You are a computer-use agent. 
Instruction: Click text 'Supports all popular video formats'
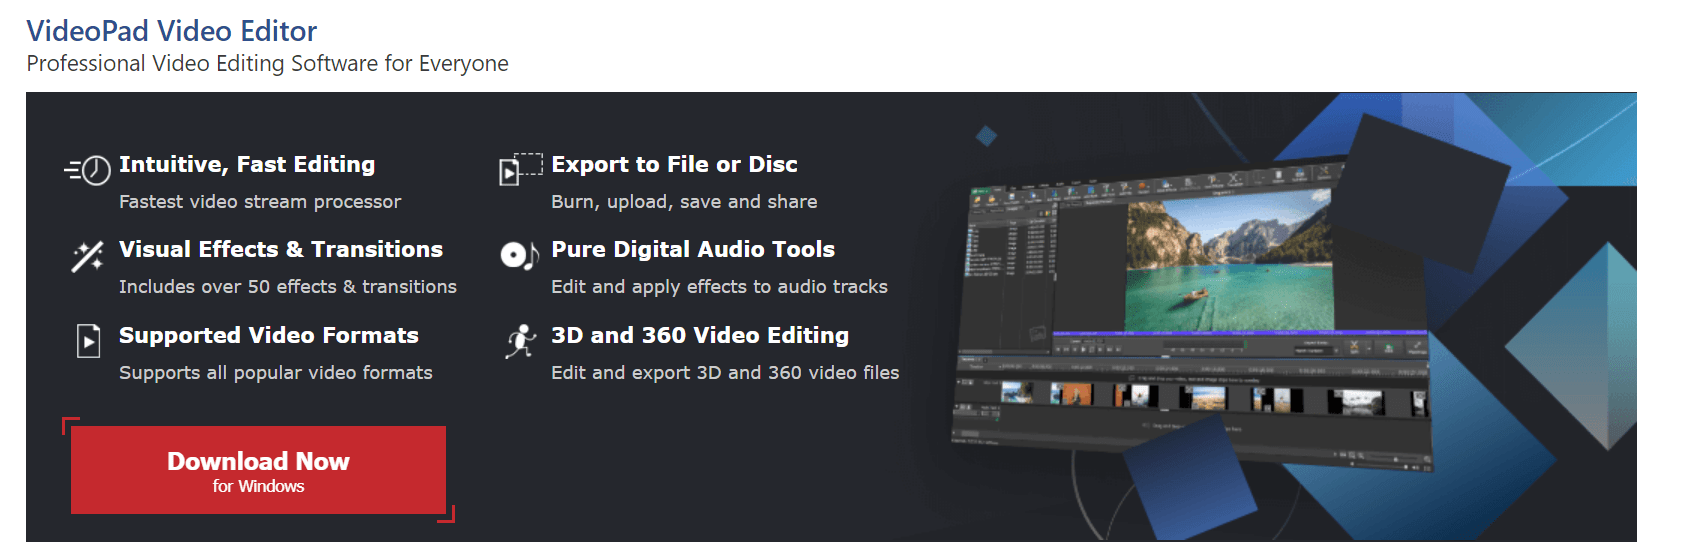tap(276, 373)
